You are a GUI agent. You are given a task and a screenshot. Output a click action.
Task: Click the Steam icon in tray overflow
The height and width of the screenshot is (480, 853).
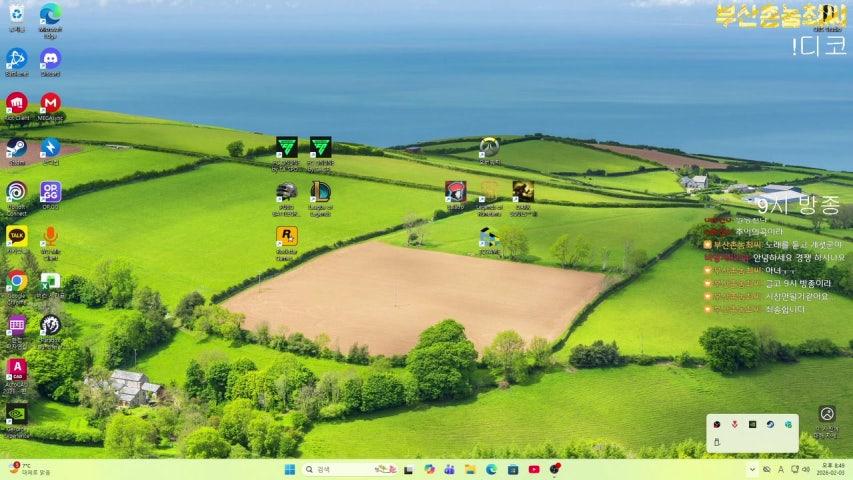(x=770, y=424)
